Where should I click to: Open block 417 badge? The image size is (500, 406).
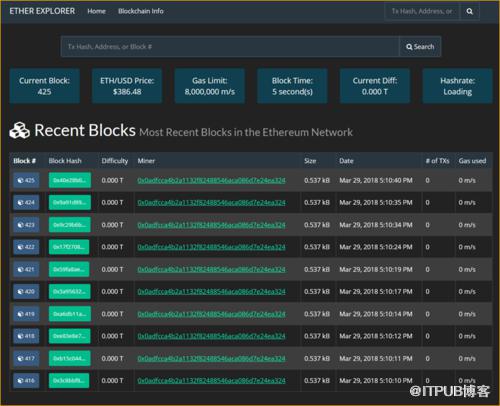coord(26,358)
